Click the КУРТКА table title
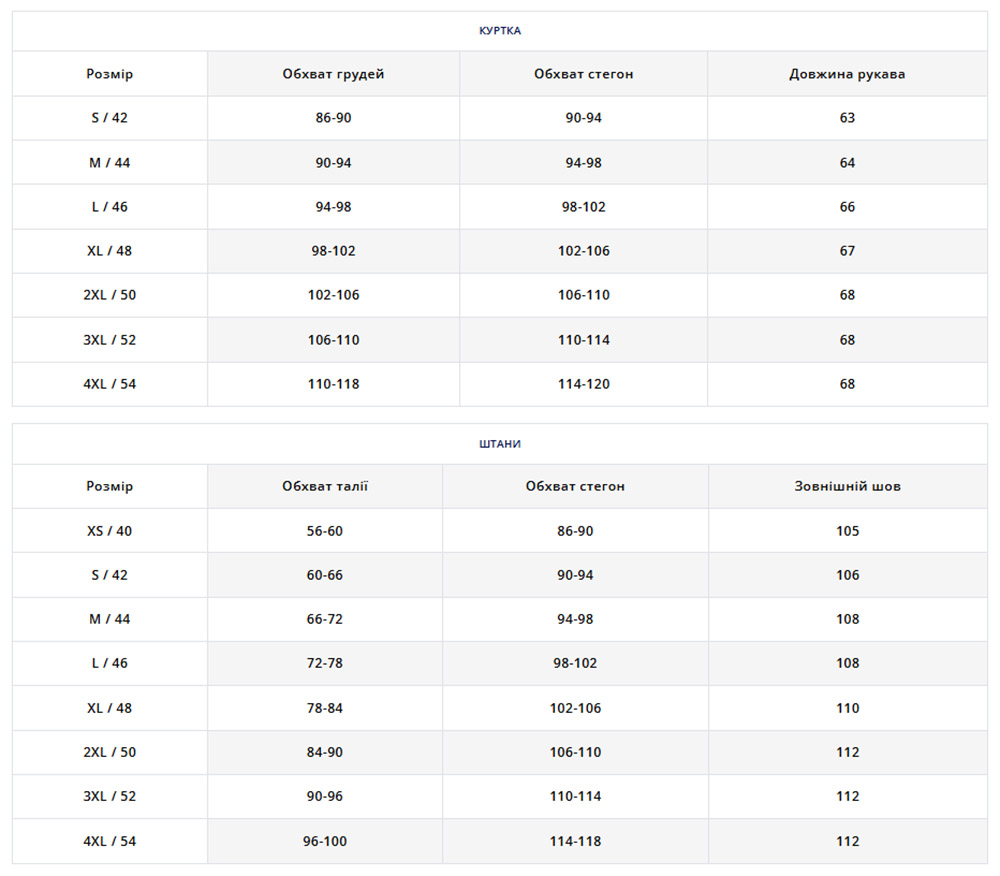 [499, 31]
